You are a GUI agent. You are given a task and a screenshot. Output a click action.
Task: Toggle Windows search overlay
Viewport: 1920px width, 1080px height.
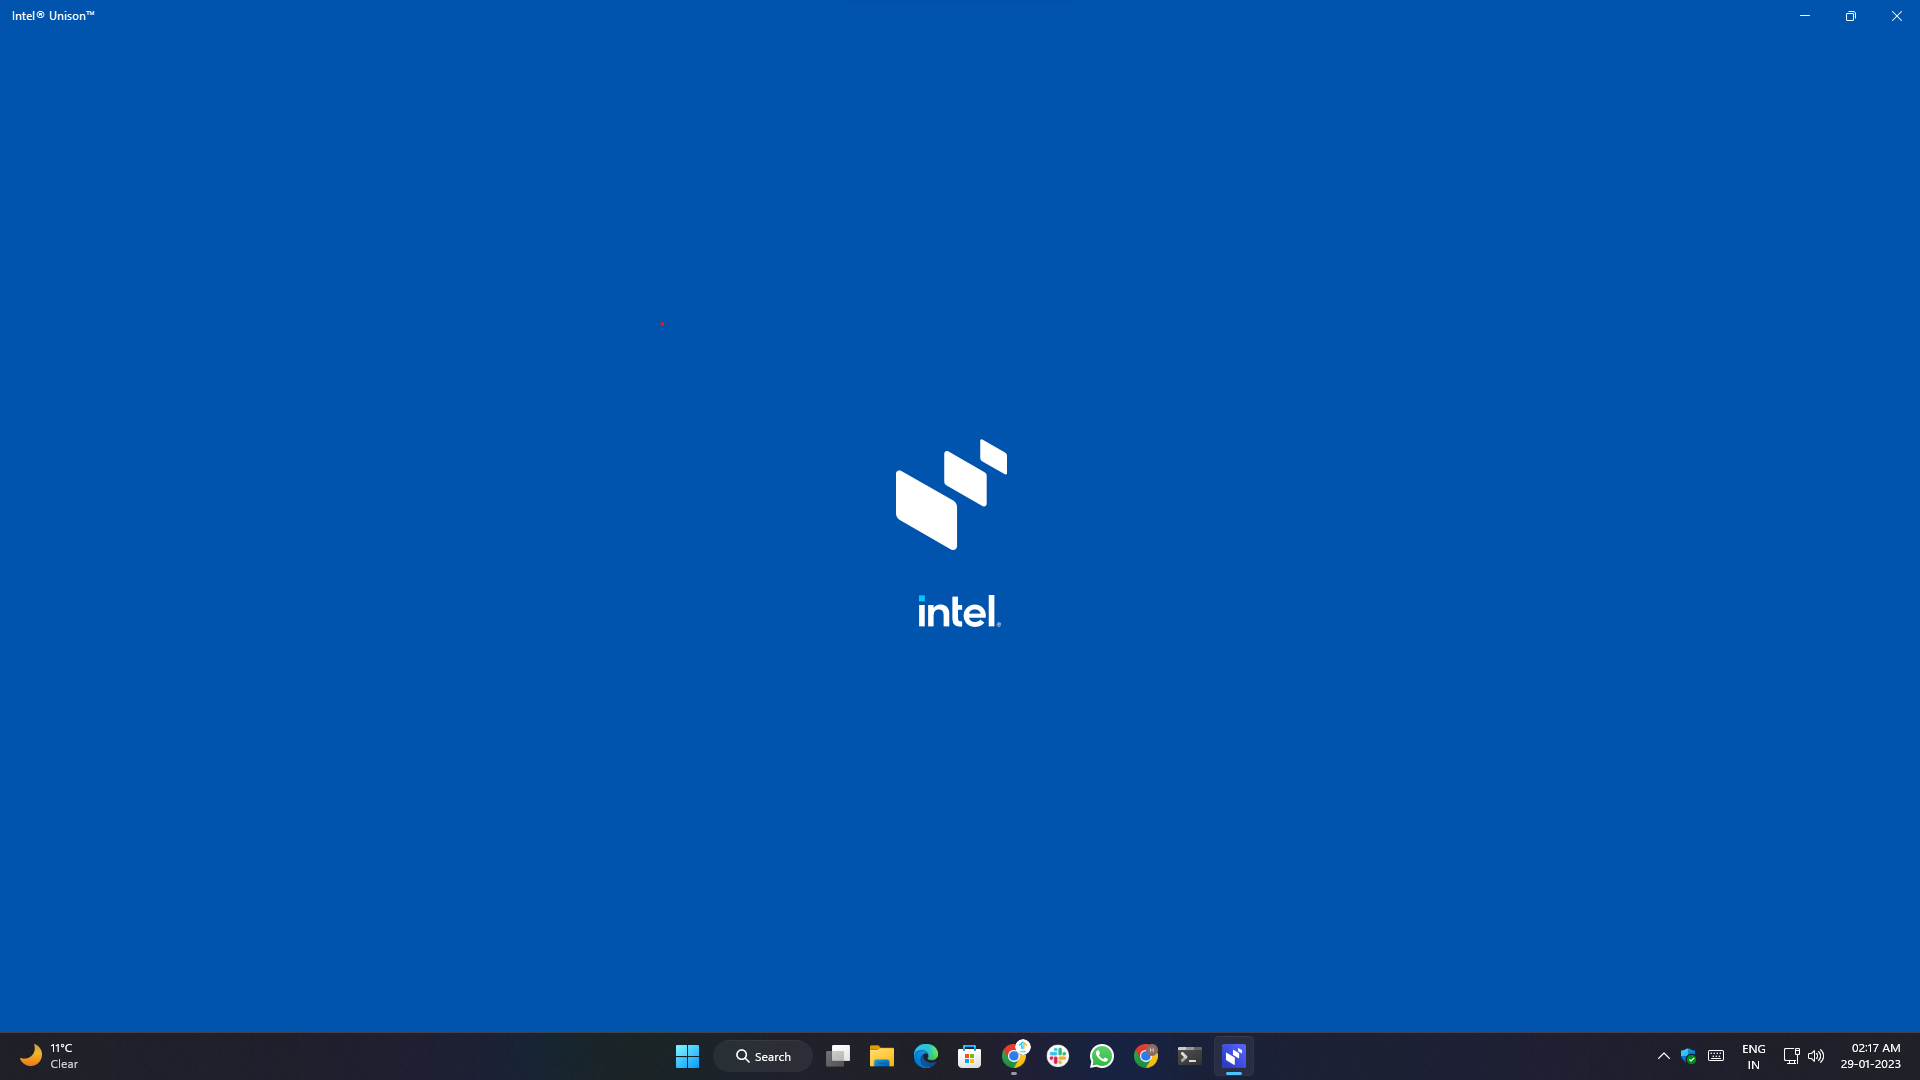point(762,1055)
